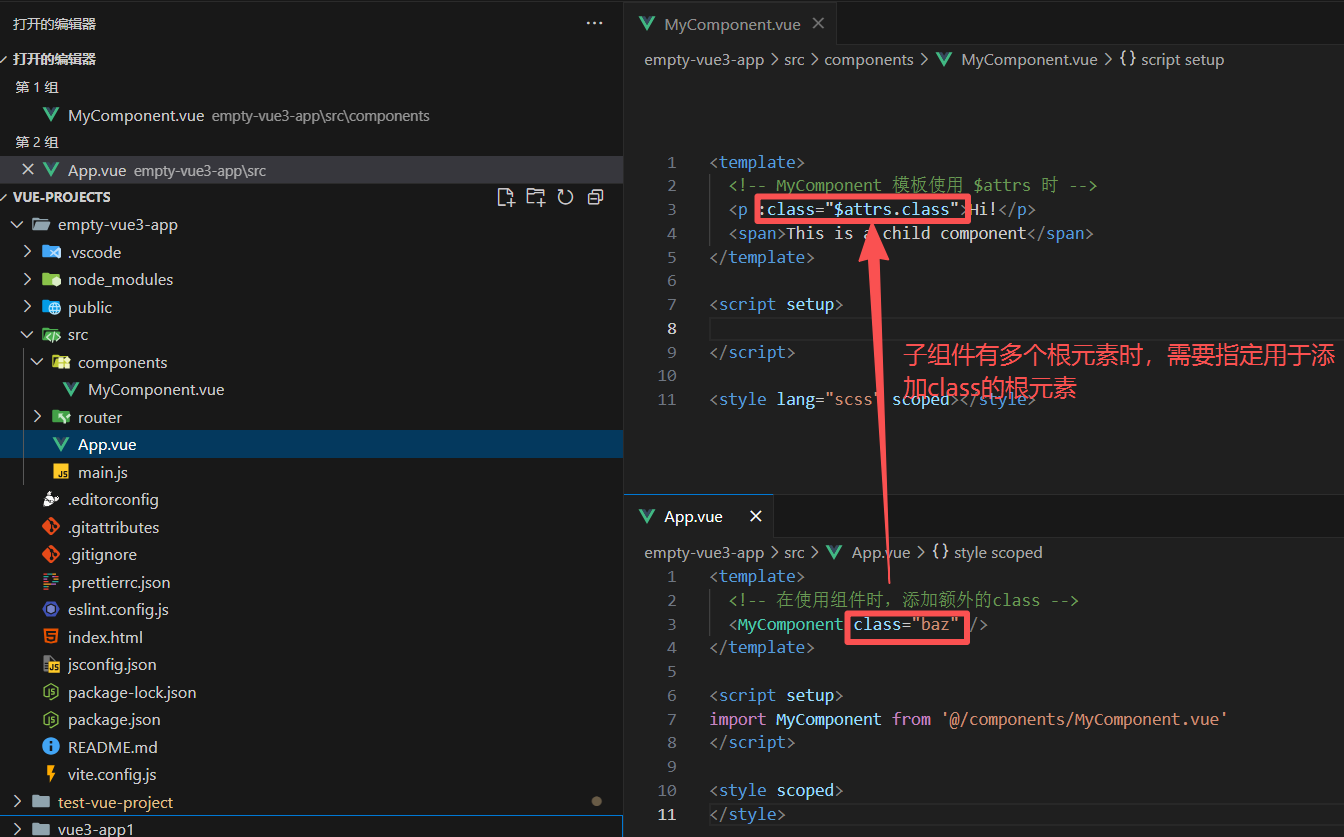Click the New Folder icon in VUE-PROJECTS header

[x=536, y=197]
